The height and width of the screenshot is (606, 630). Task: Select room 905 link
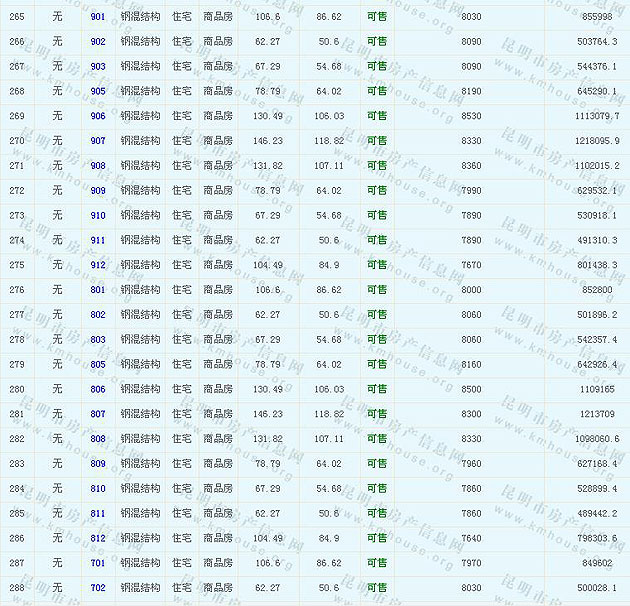pos(97,91)
